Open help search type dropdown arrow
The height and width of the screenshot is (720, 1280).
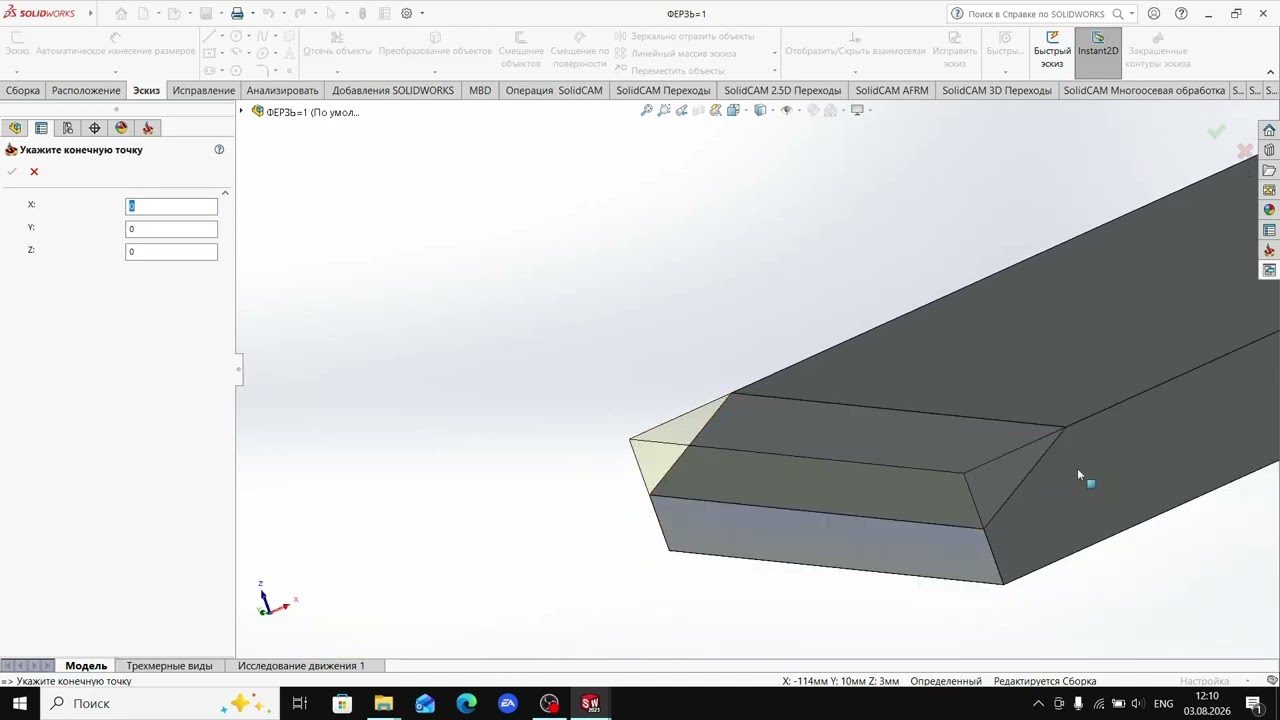pos(1132,14)
